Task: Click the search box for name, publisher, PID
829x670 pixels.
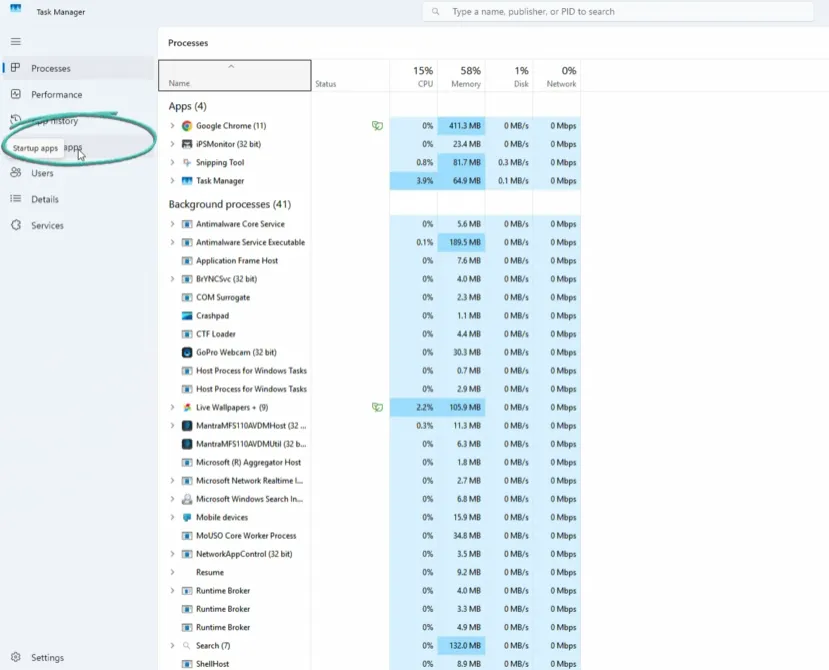Action: pos(618,12)
